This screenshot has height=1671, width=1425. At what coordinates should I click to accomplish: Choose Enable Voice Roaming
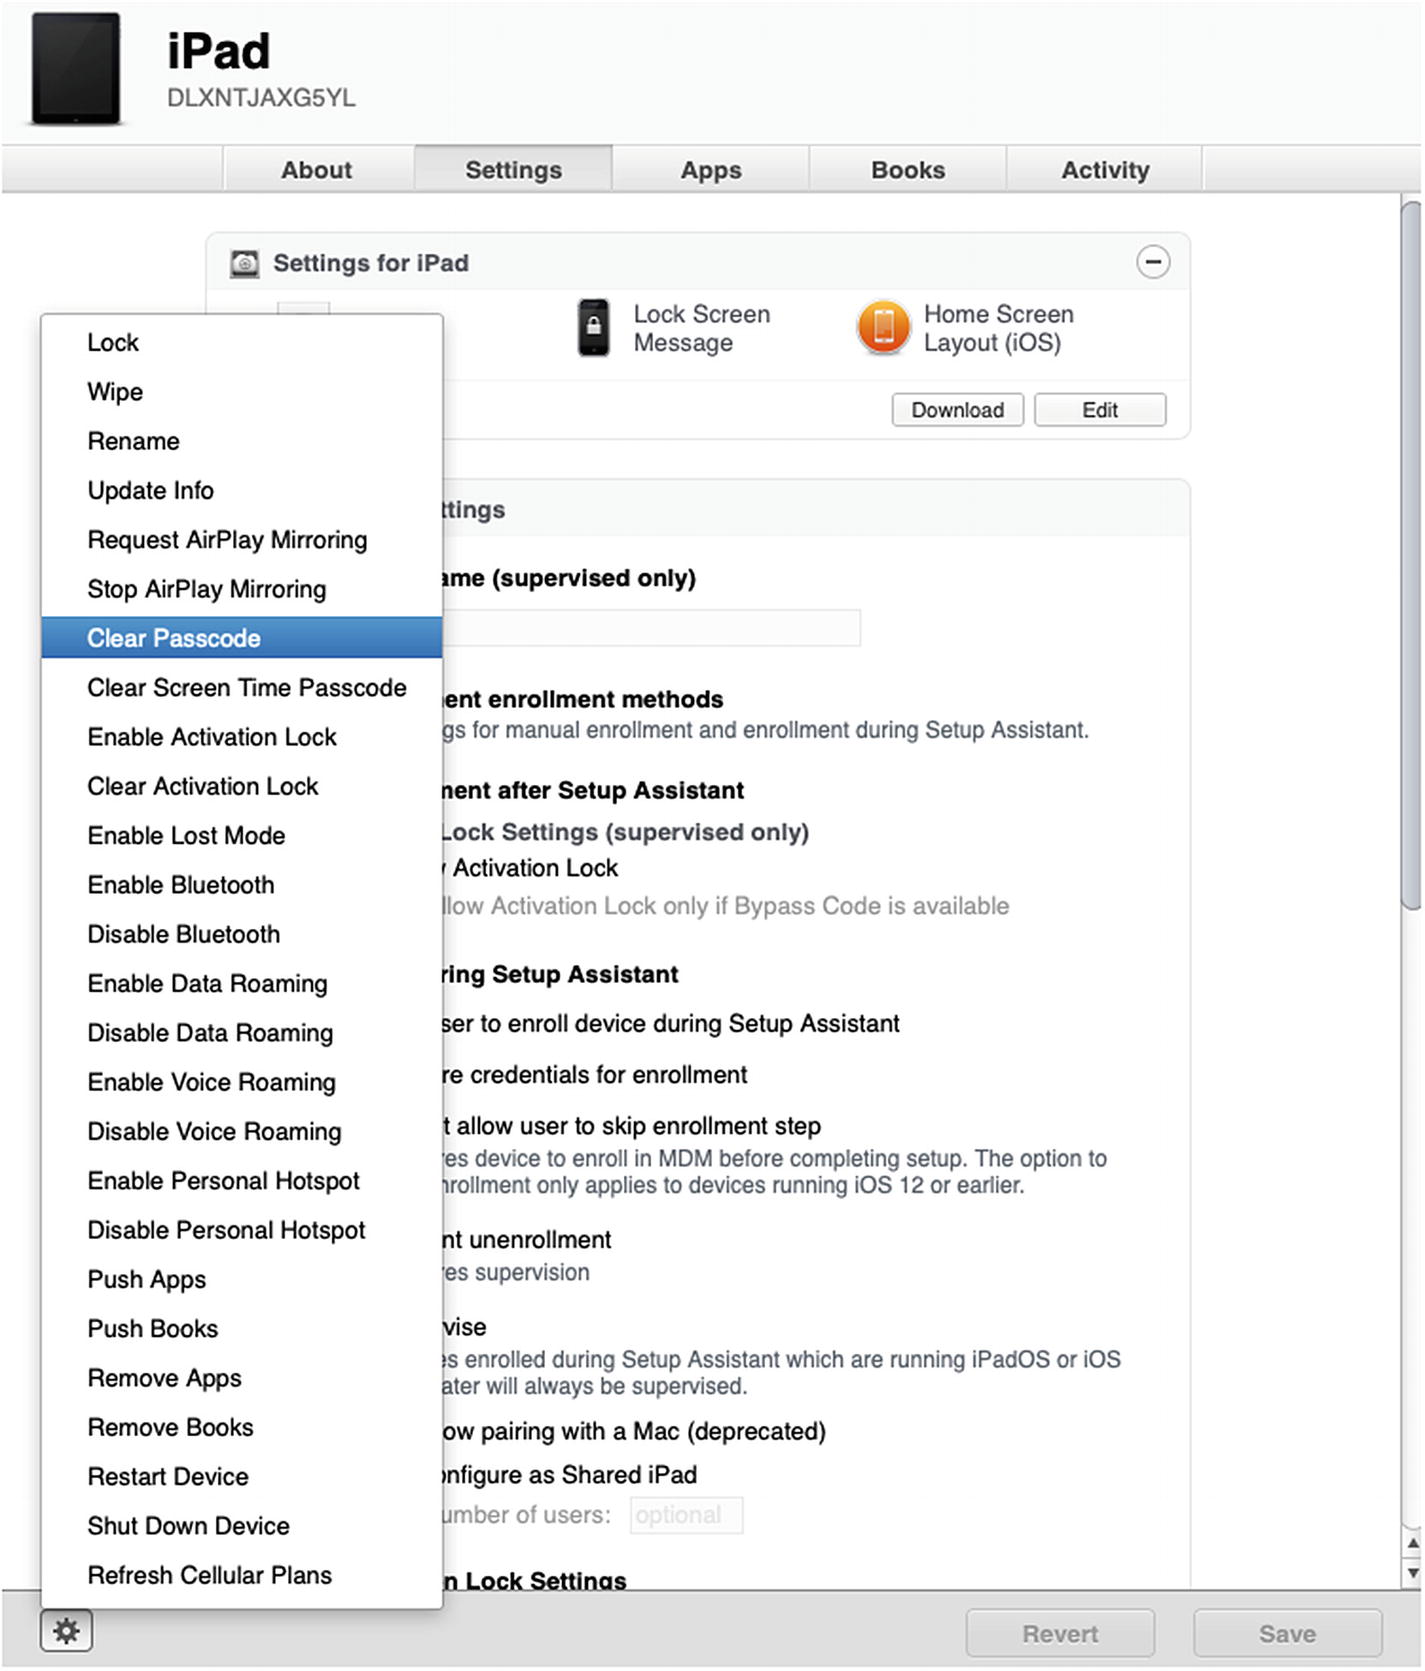tap(242, 1082)
